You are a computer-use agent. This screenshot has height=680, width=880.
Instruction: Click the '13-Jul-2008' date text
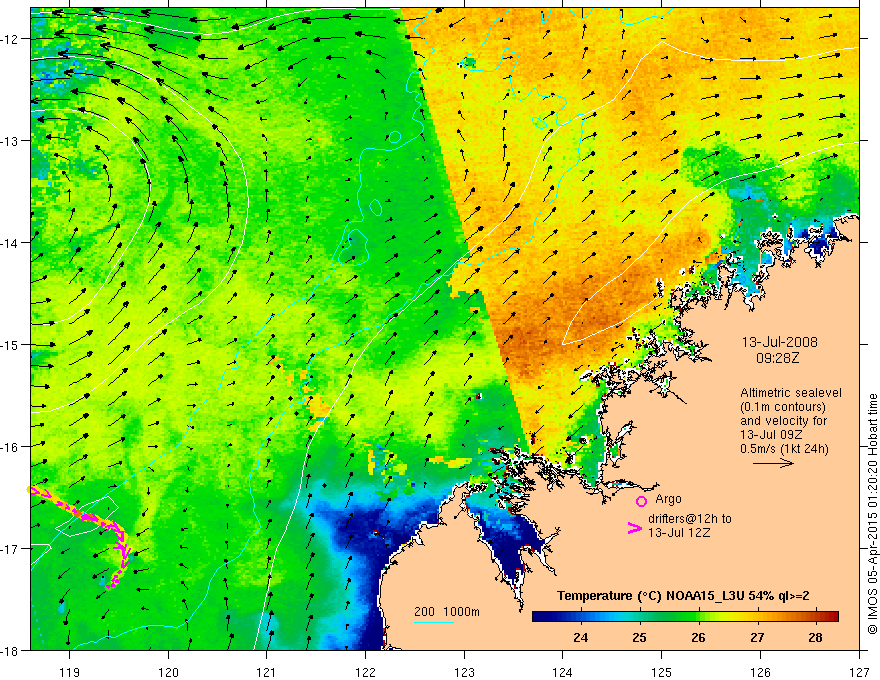(780, 342)
